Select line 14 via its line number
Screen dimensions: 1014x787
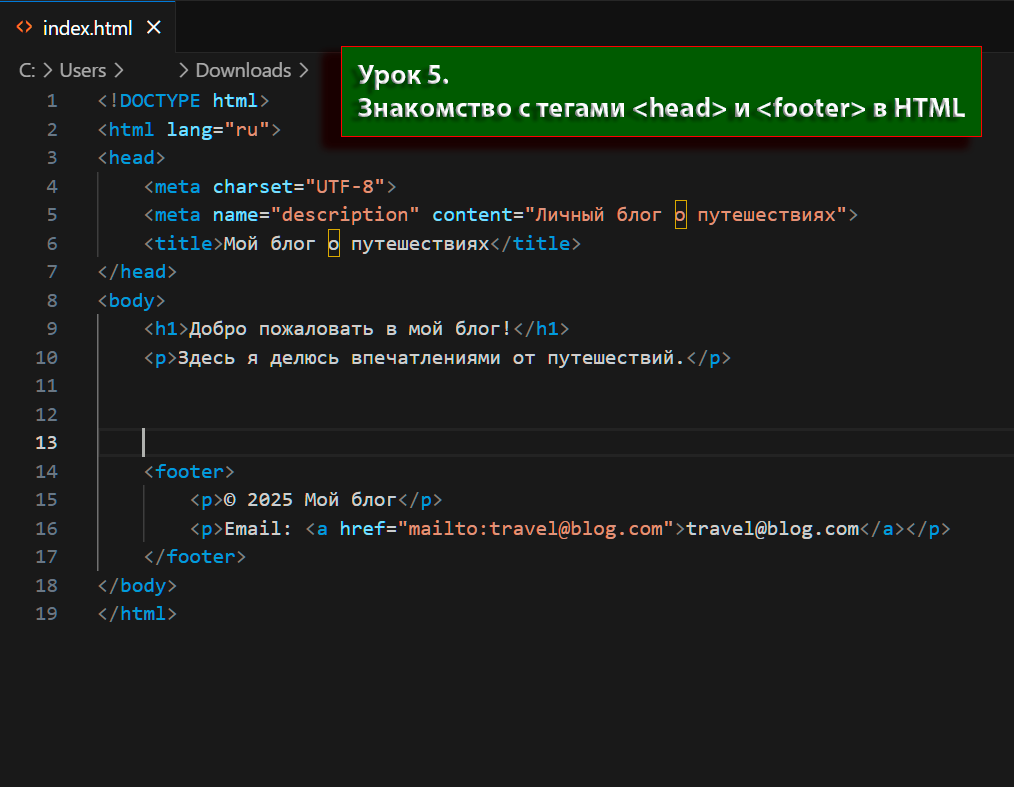46,471
